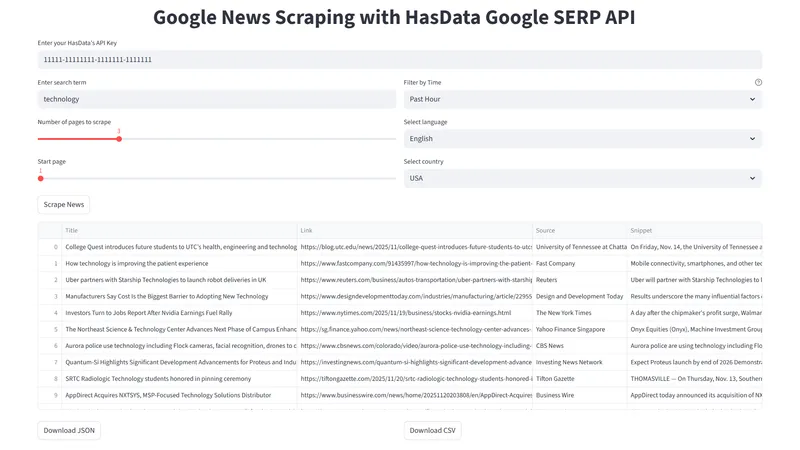Click the CBS News source cell
The image size is (800, 450).
(580, 346)
